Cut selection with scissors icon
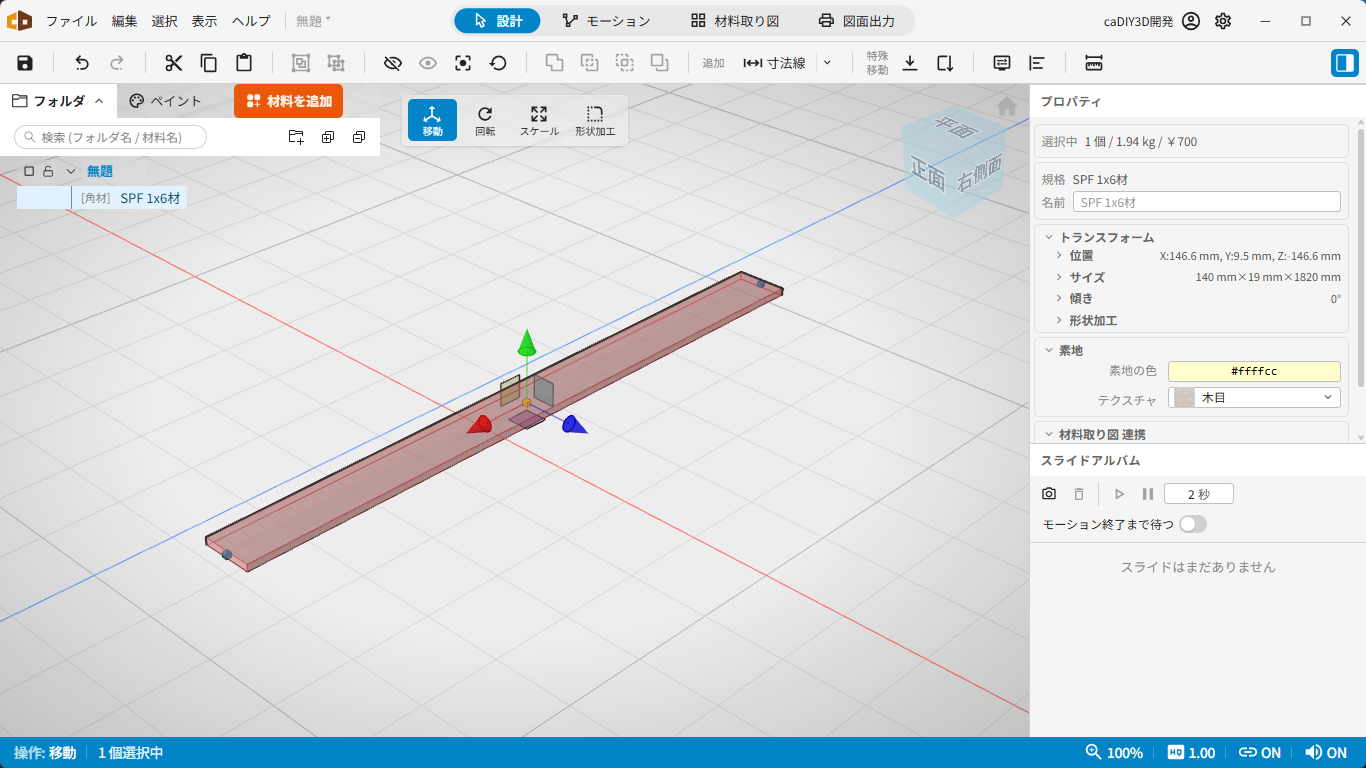 pos(174,63)
